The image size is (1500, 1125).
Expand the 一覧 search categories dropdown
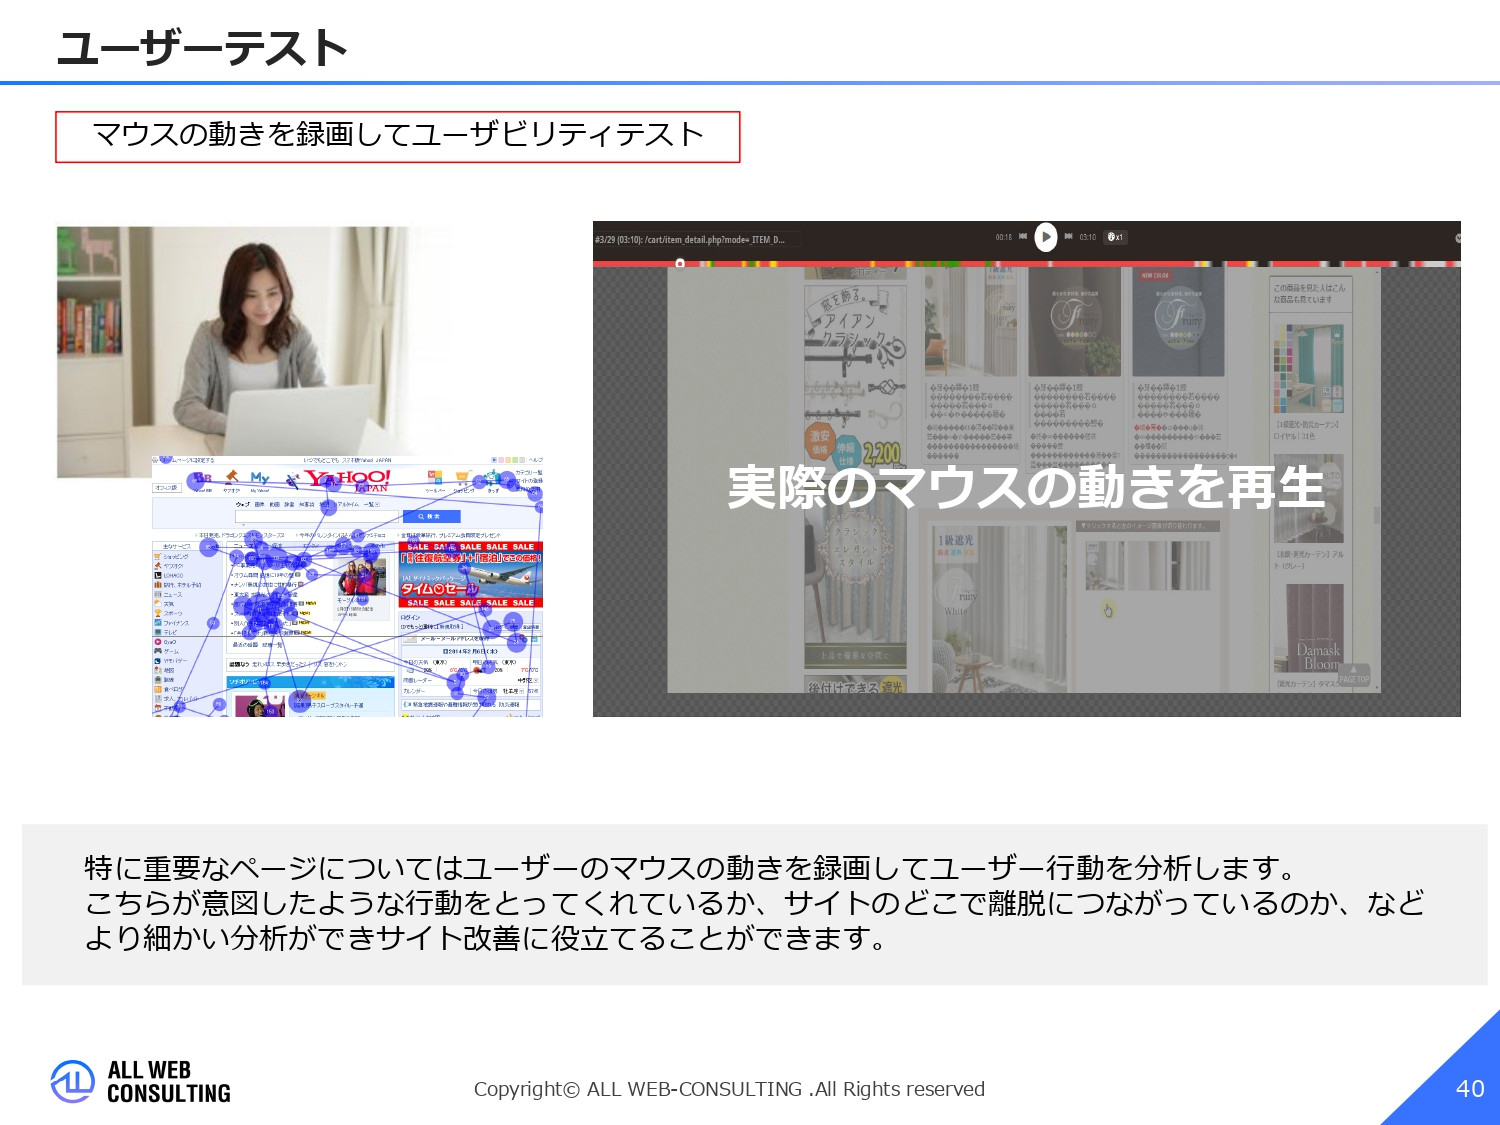[x=377, y=504]
